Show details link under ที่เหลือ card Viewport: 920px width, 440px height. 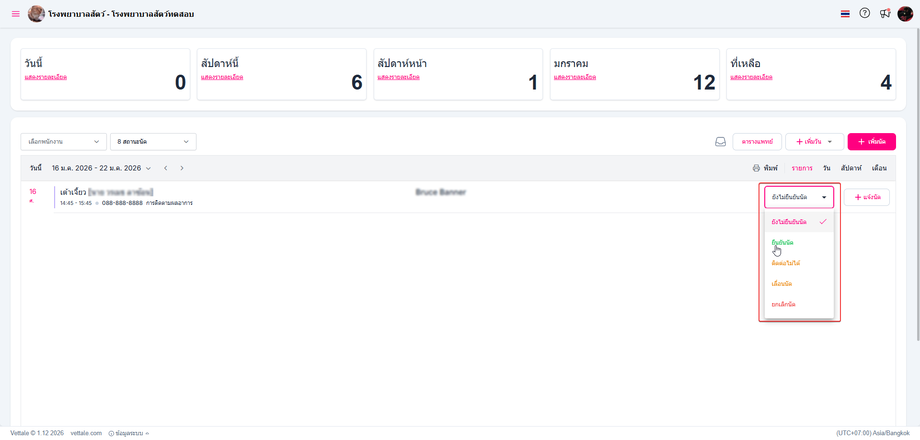[x=752, y=77]
